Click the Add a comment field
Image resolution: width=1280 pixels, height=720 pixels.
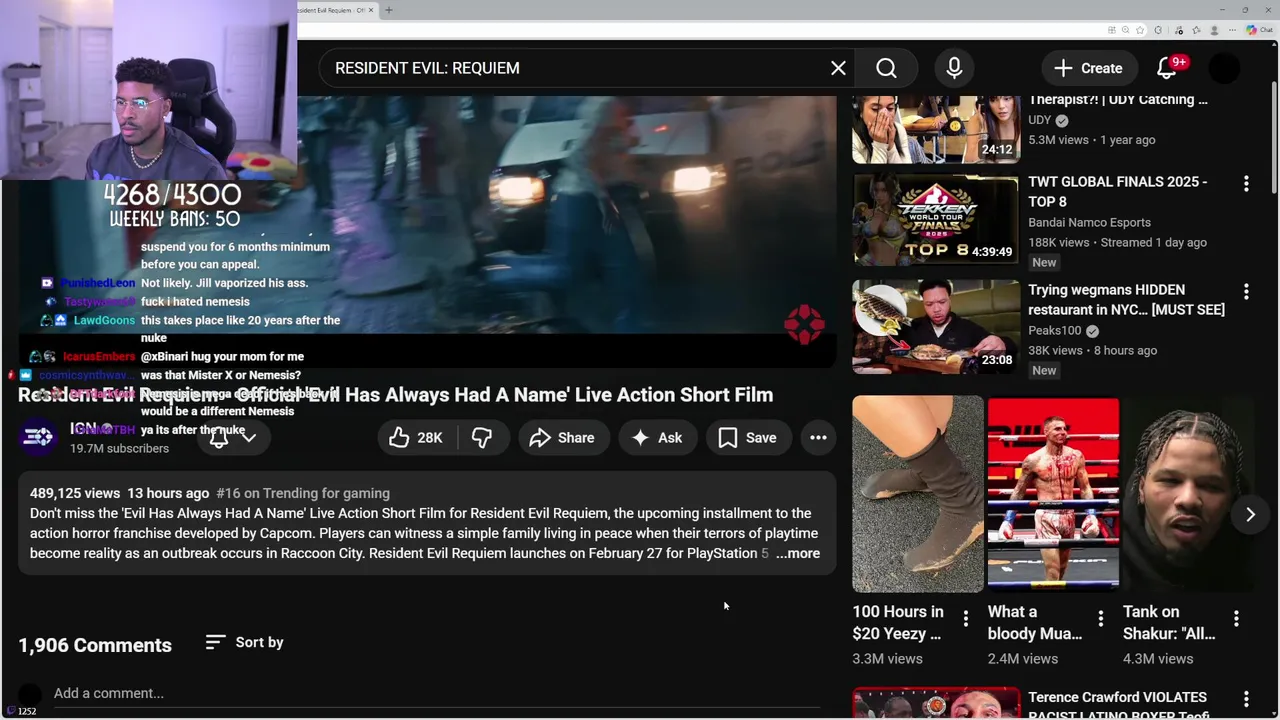pyautogui.click(x=437, y=693)
